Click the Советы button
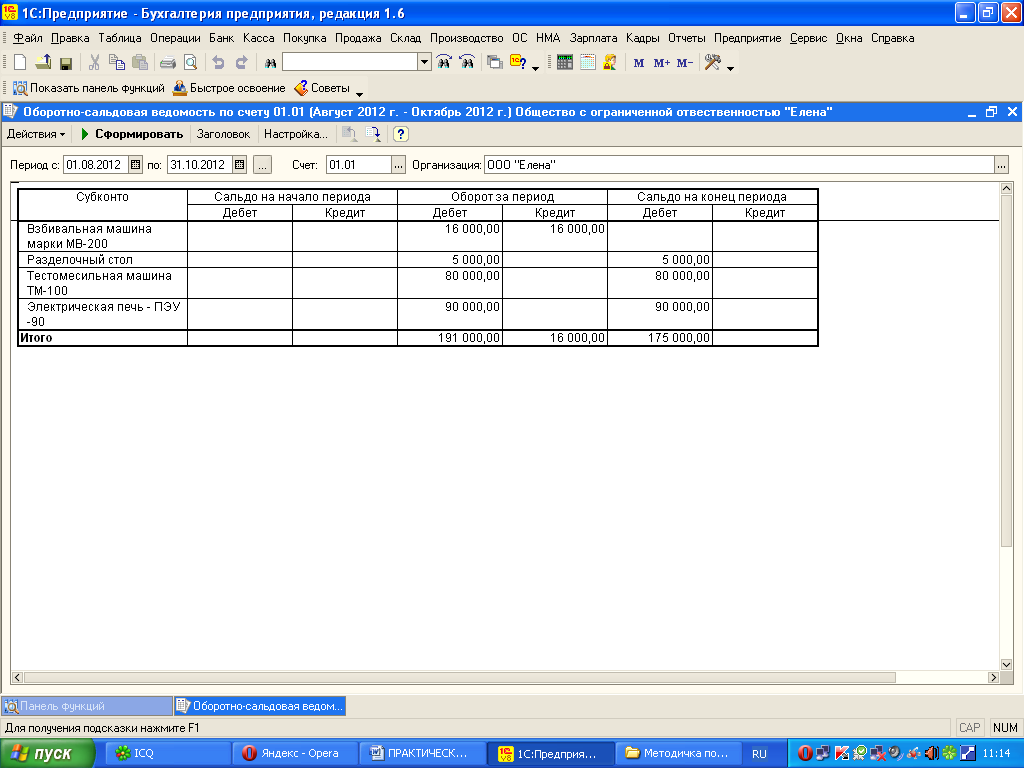 322,88
